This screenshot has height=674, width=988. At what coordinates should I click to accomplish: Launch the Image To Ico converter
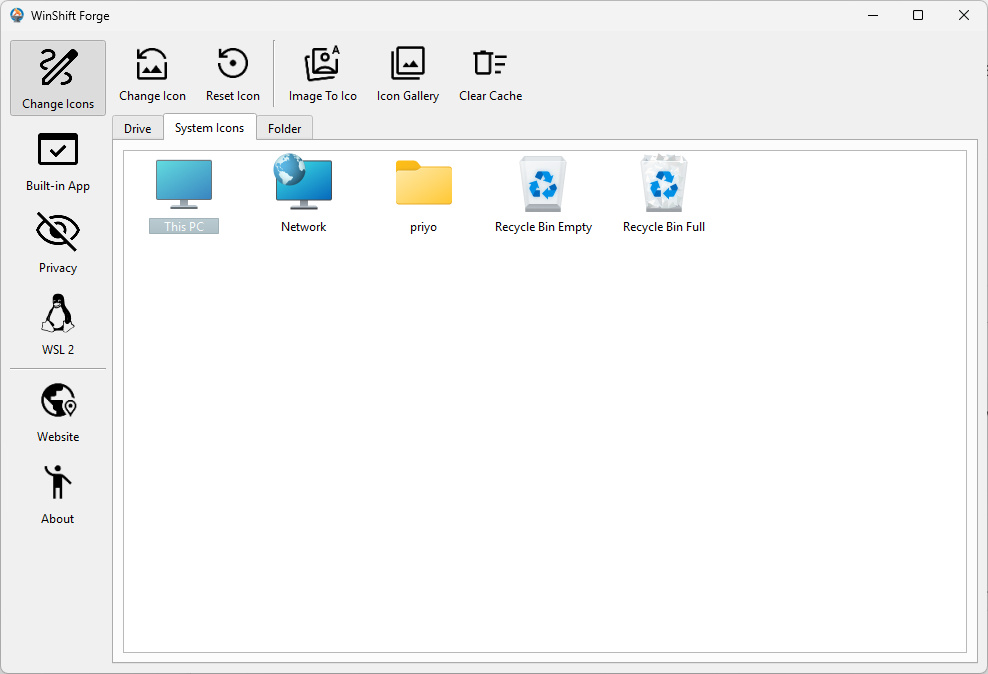tap(322, 75)
